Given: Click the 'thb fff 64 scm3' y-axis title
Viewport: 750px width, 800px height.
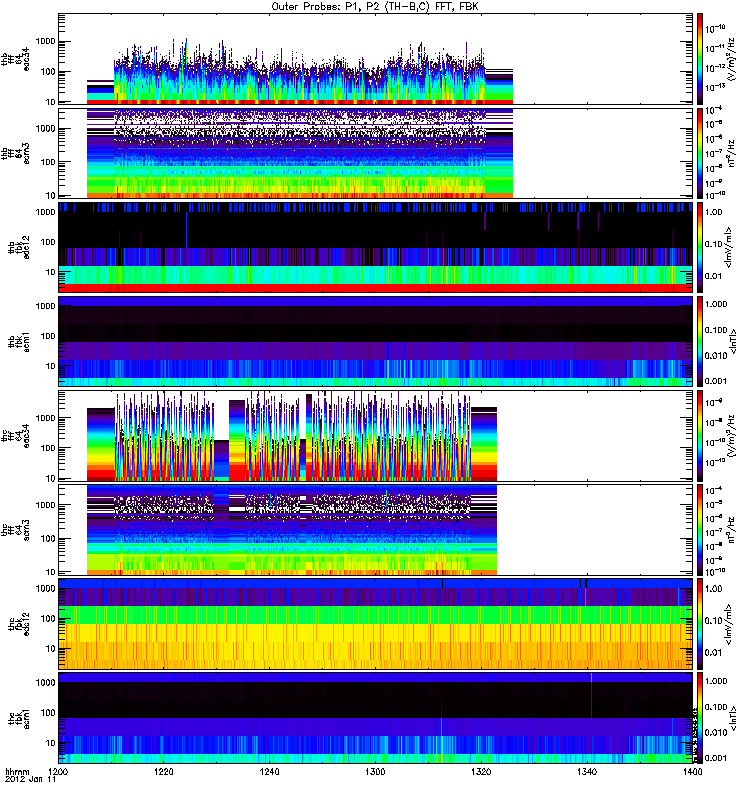Looking at the screenshot, I should coord(15,153).
